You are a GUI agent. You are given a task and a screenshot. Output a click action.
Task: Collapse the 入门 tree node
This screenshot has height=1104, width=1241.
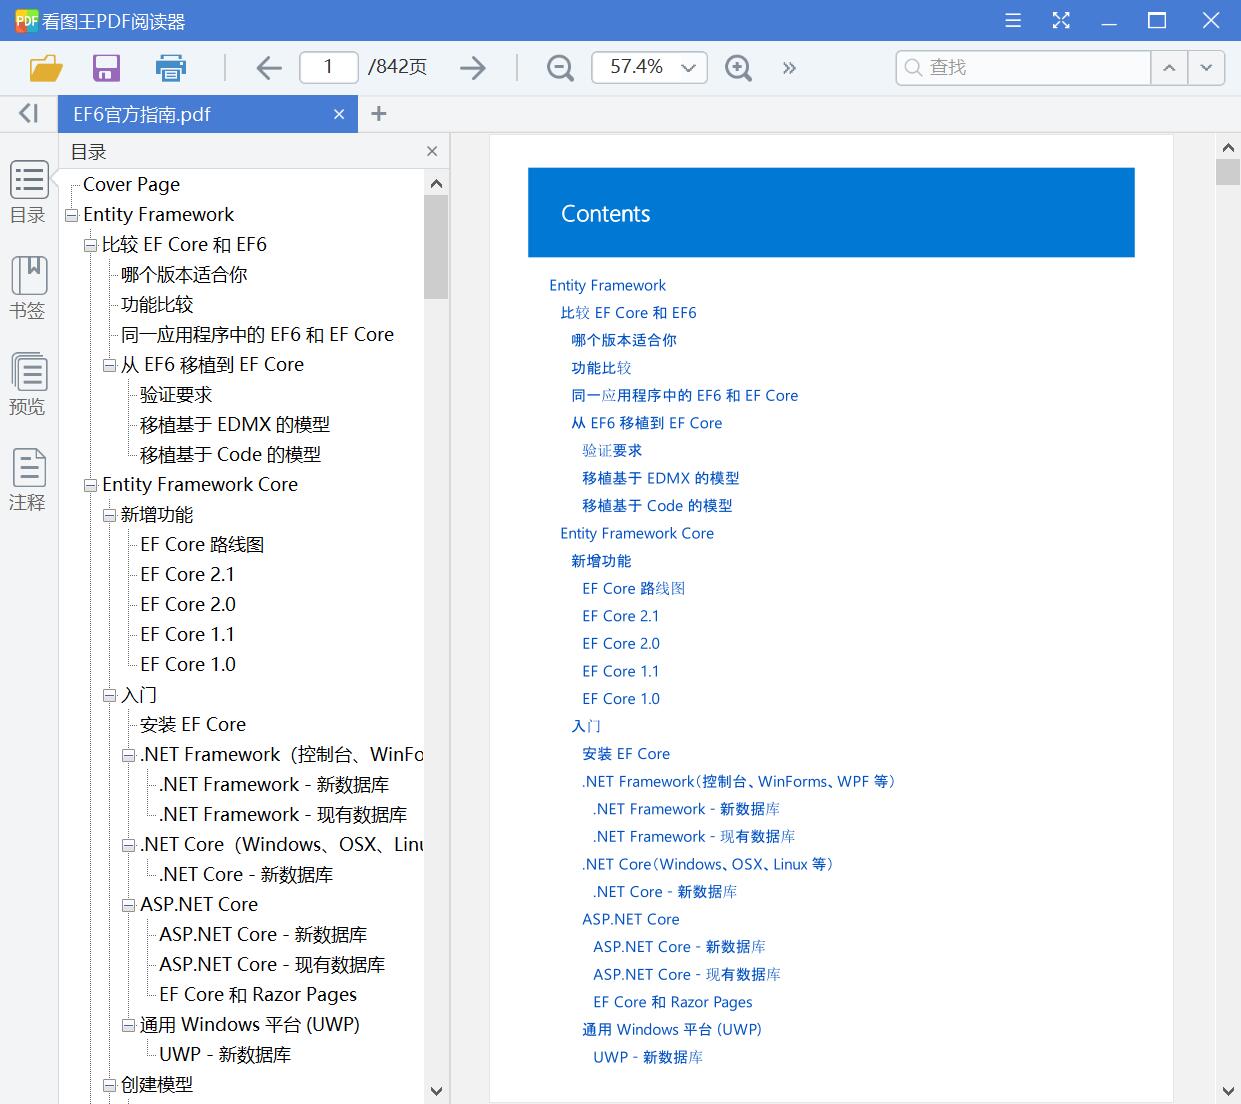(x=109, y=695)
